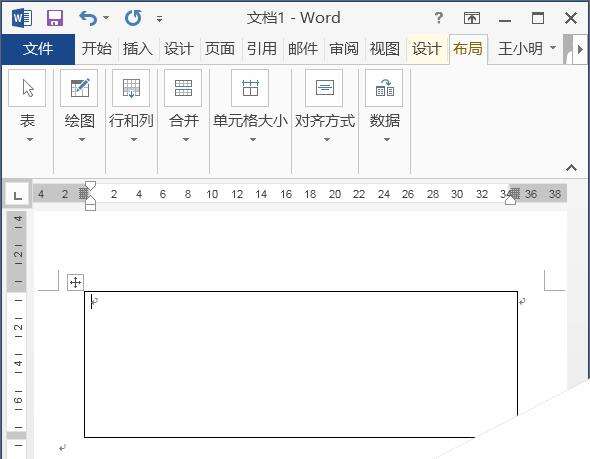Click inside the table cell
590x459 pixels.
pyautogui.click(x=301, y=364)
